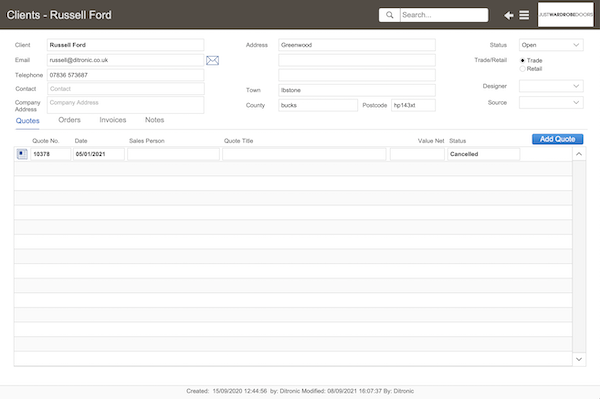This screenshot has height=399, width=600.
Task: Switch to the Invoices tab
Action: coord(113,120)
